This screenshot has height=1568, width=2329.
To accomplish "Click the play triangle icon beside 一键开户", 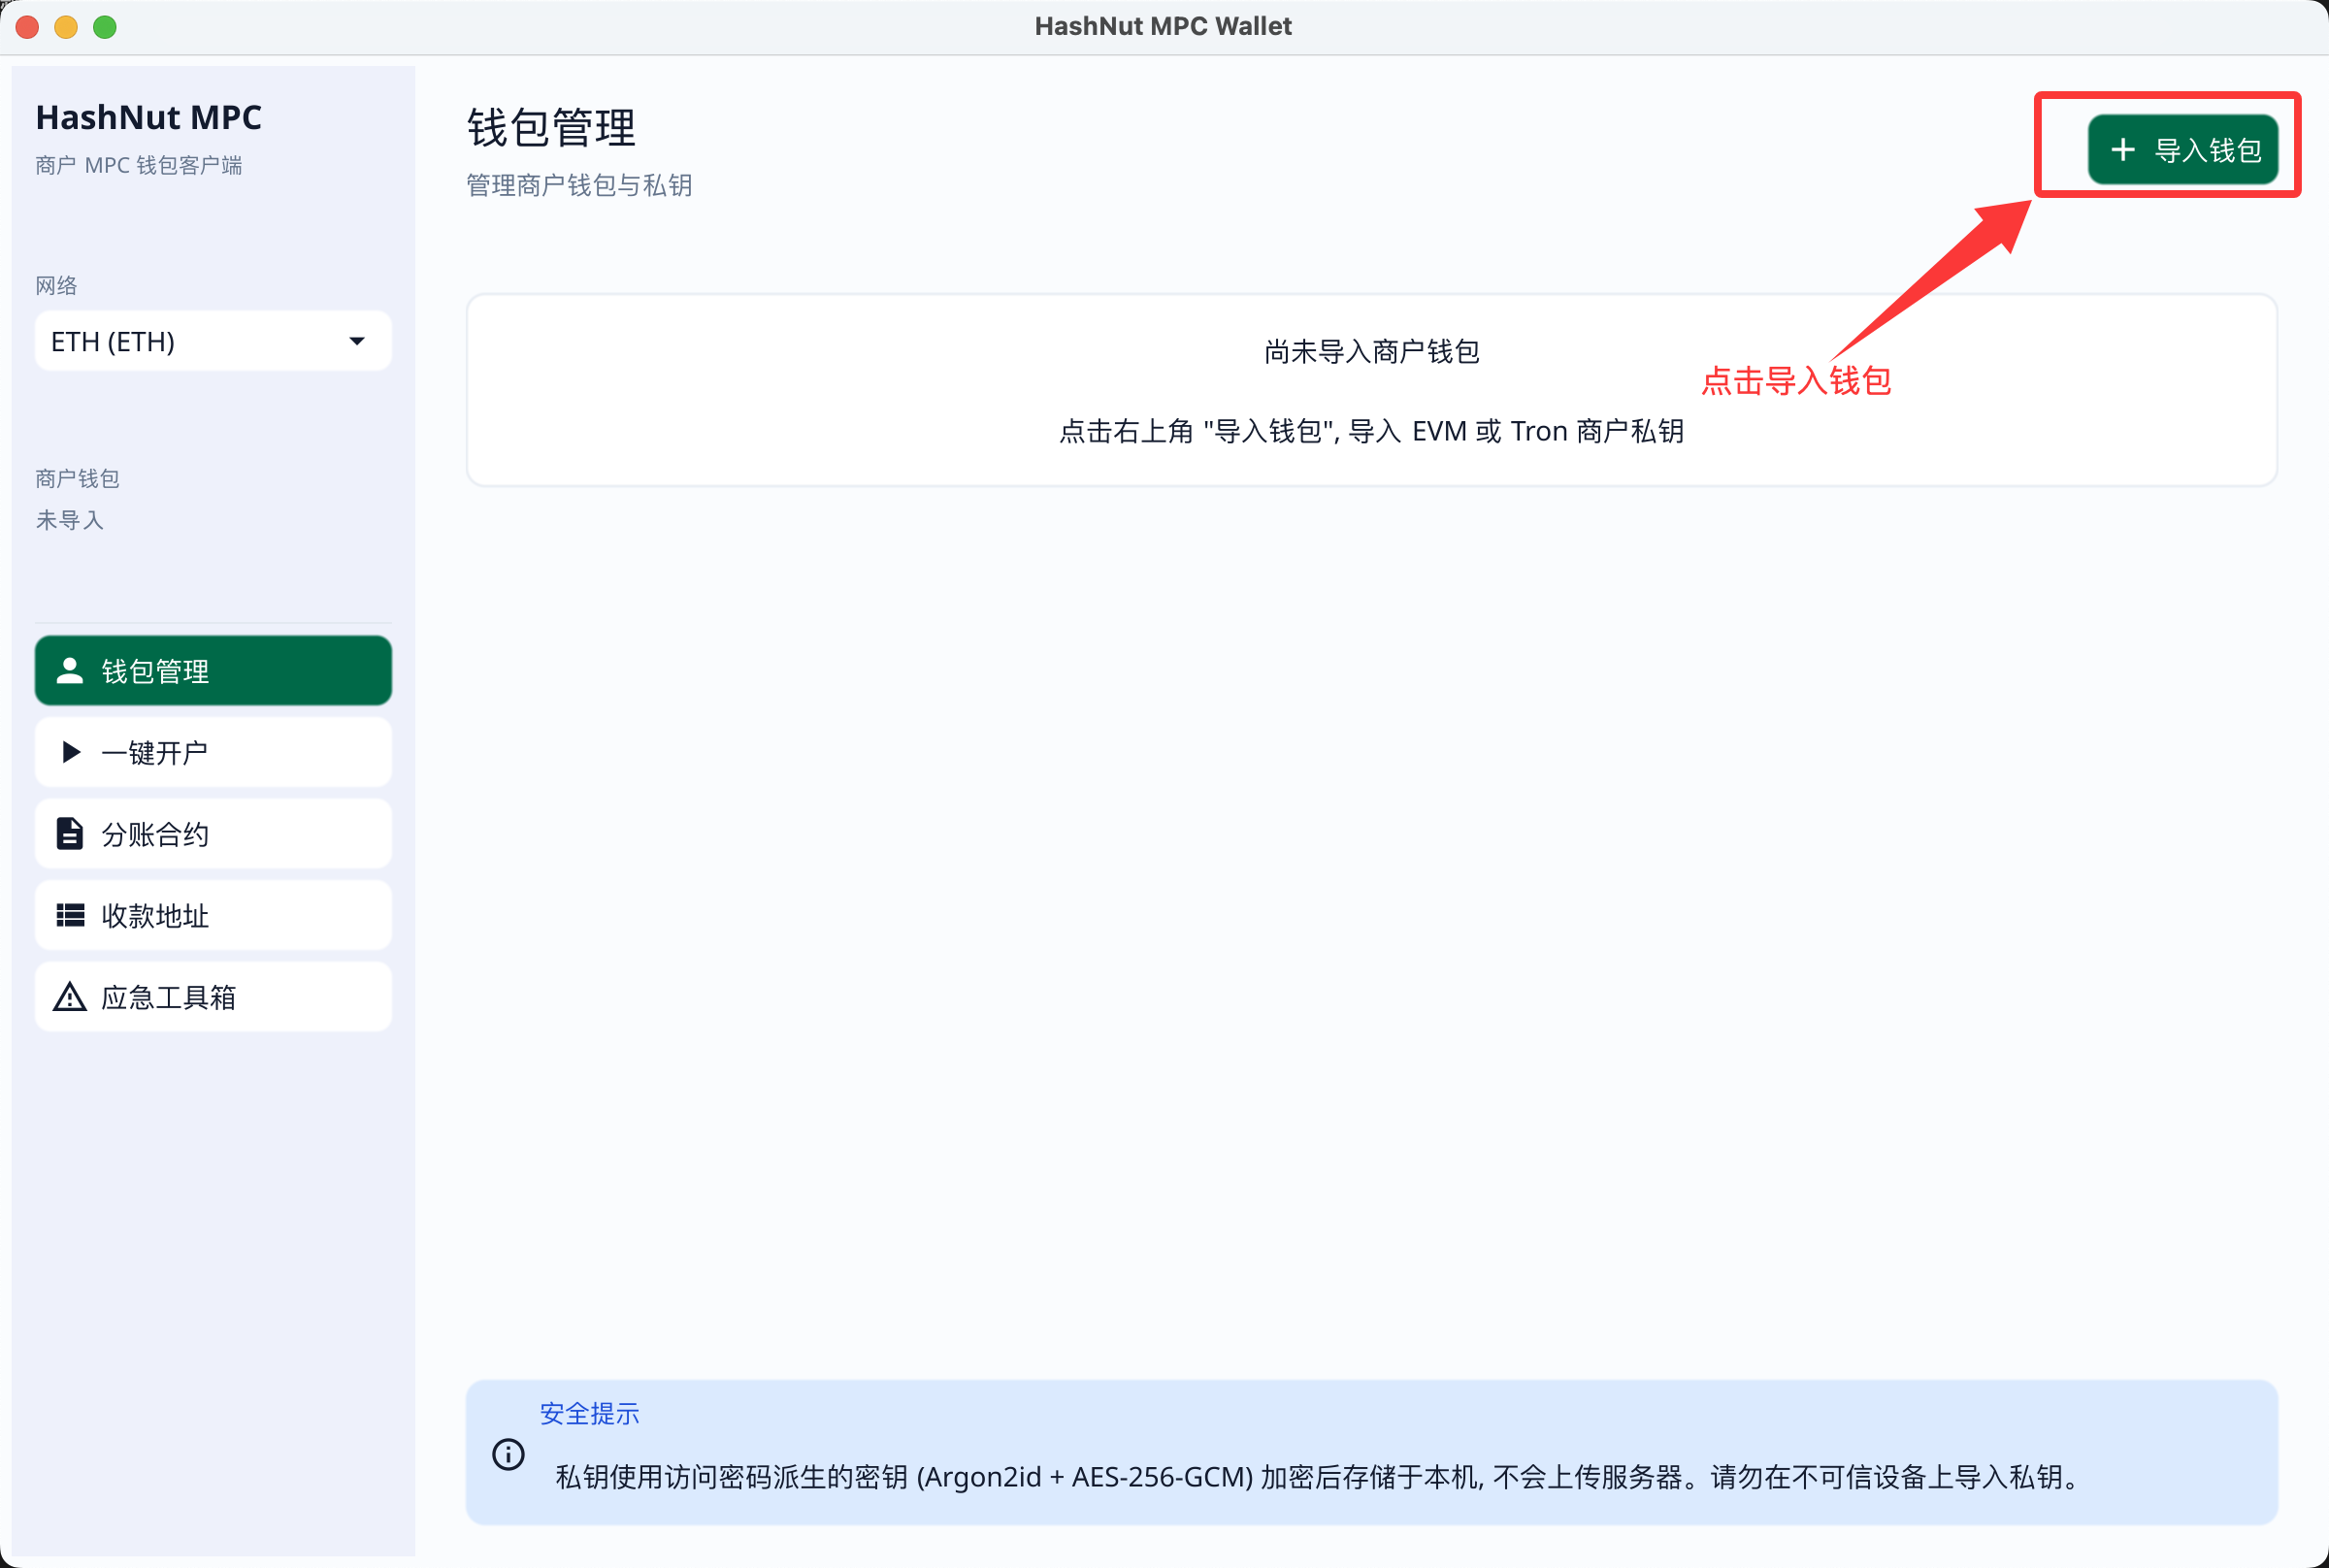I will [70, 752].
